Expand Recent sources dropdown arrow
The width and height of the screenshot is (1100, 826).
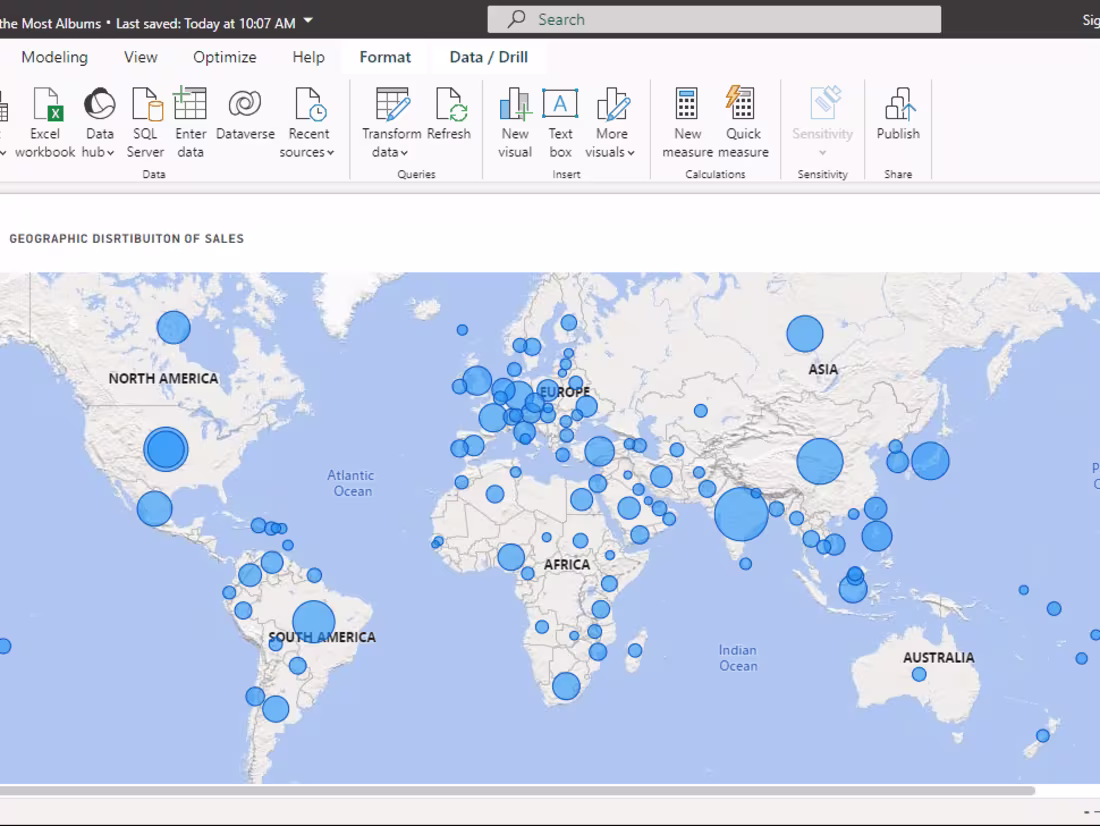pos(330,152)
